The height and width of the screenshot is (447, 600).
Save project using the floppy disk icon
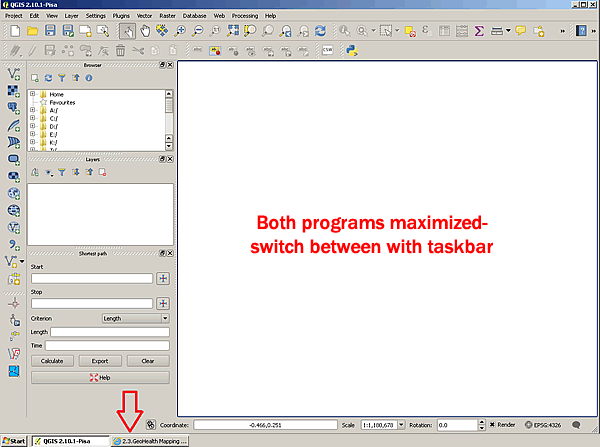(x=50, y=31)
